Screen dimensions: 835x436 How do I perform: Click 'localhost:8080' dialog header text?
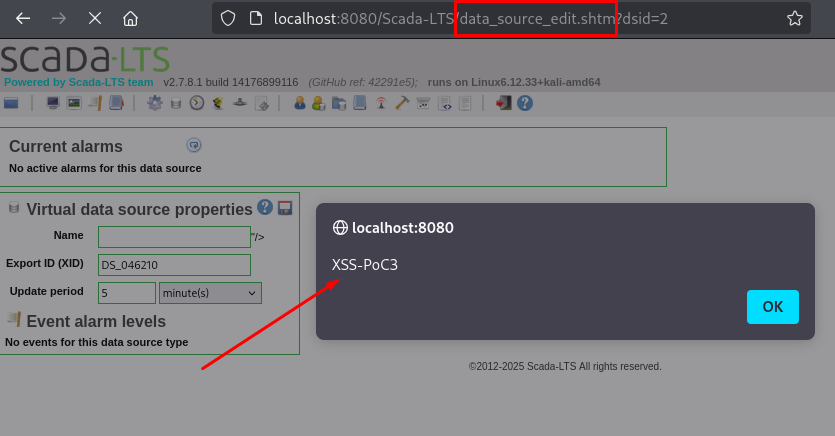(x=403, y=228)
